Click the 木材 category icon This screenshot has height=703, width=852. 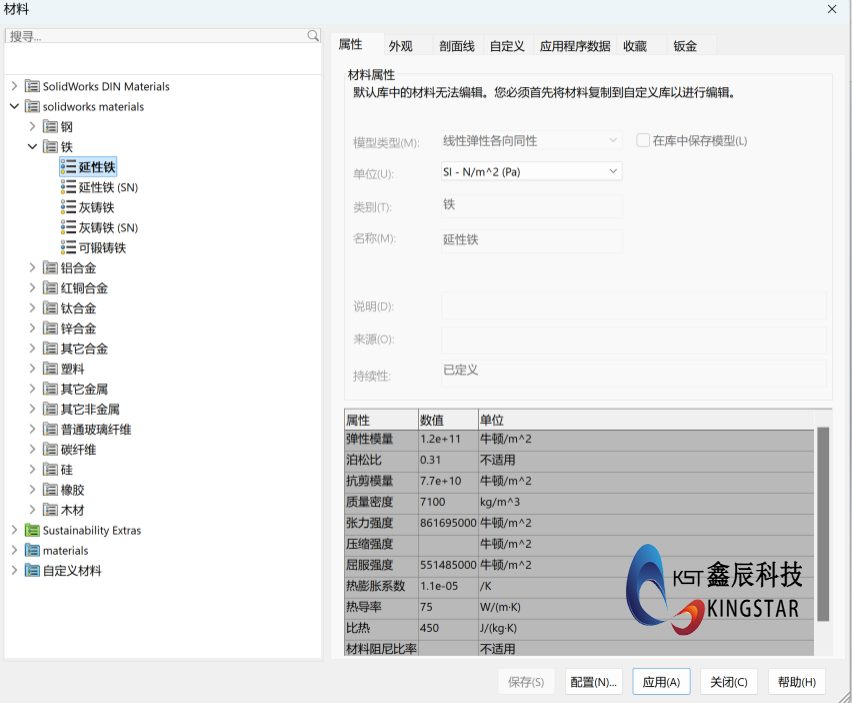click(51, 510)
